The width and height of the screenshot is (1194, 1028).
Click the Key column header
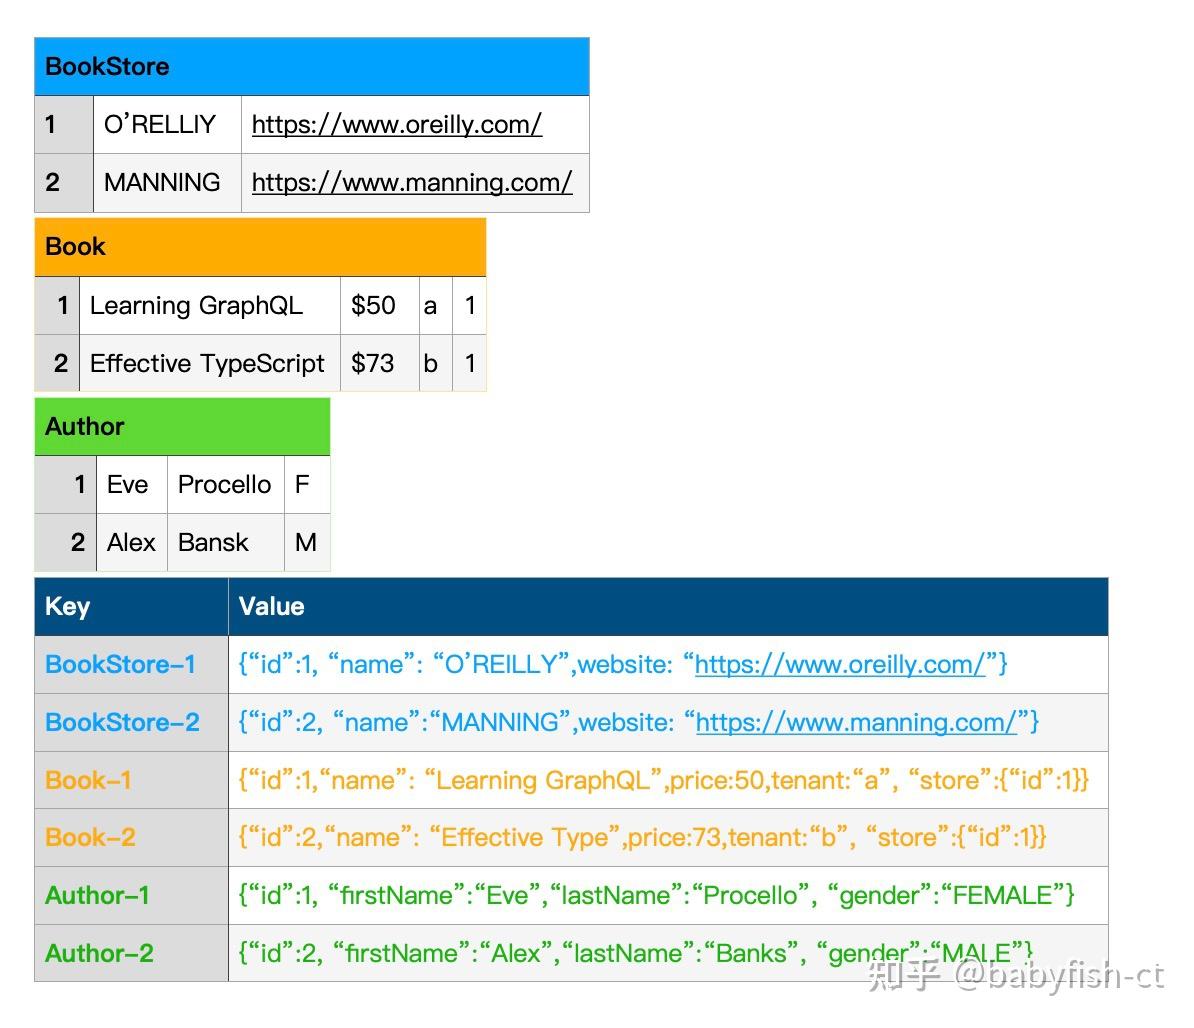click(131, 607)
